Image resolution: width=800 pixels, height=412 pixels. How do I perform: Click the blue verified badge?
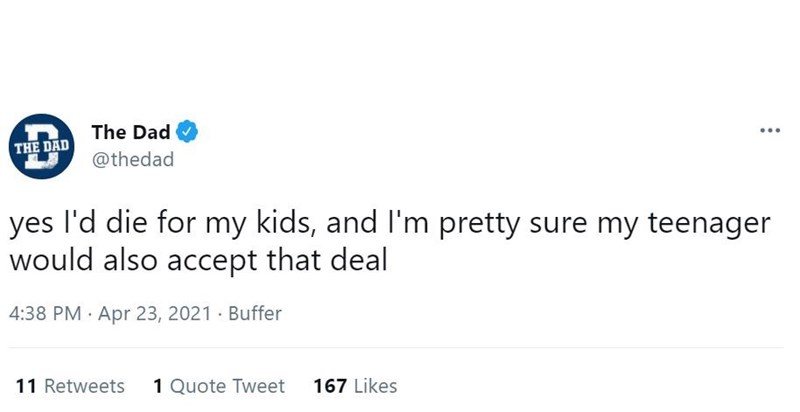click(x=187, y=132)
